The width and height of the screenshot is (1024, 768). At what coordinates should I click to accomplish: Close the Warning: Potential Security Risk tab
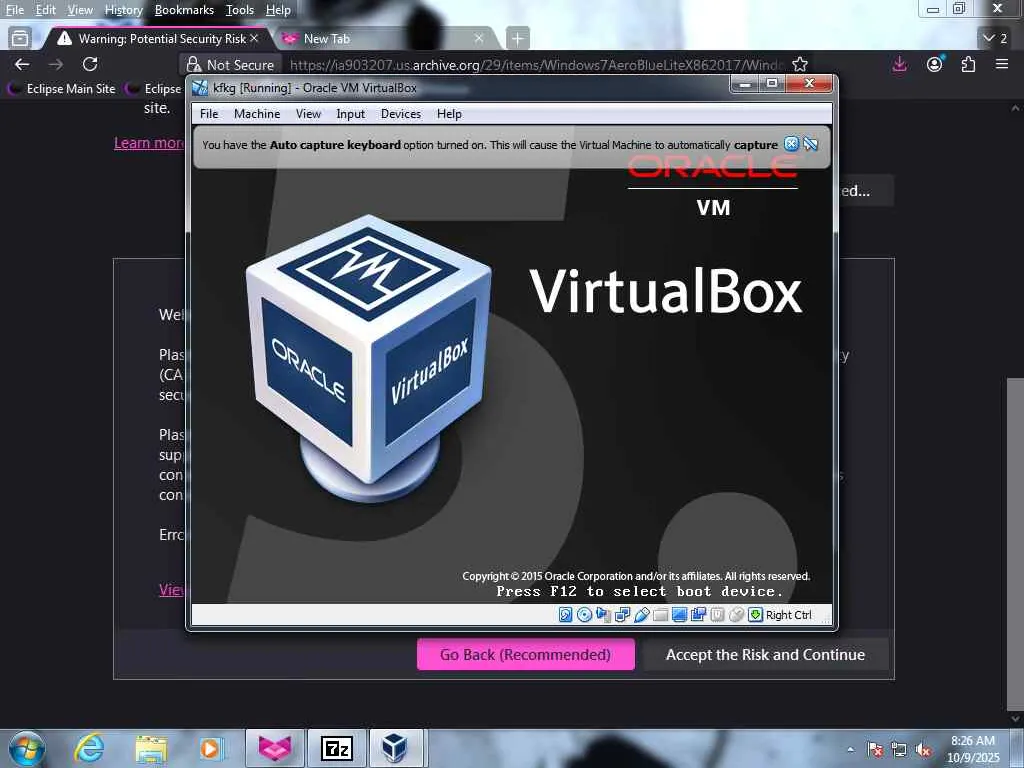pos(254,39)
